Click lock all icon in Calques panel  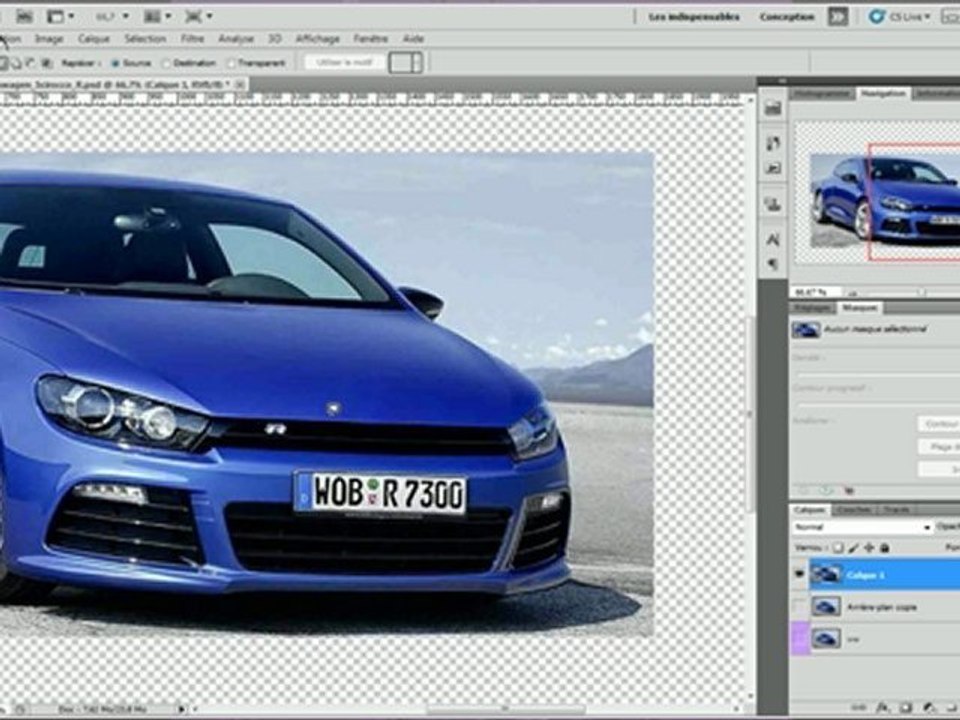(884, 548)
